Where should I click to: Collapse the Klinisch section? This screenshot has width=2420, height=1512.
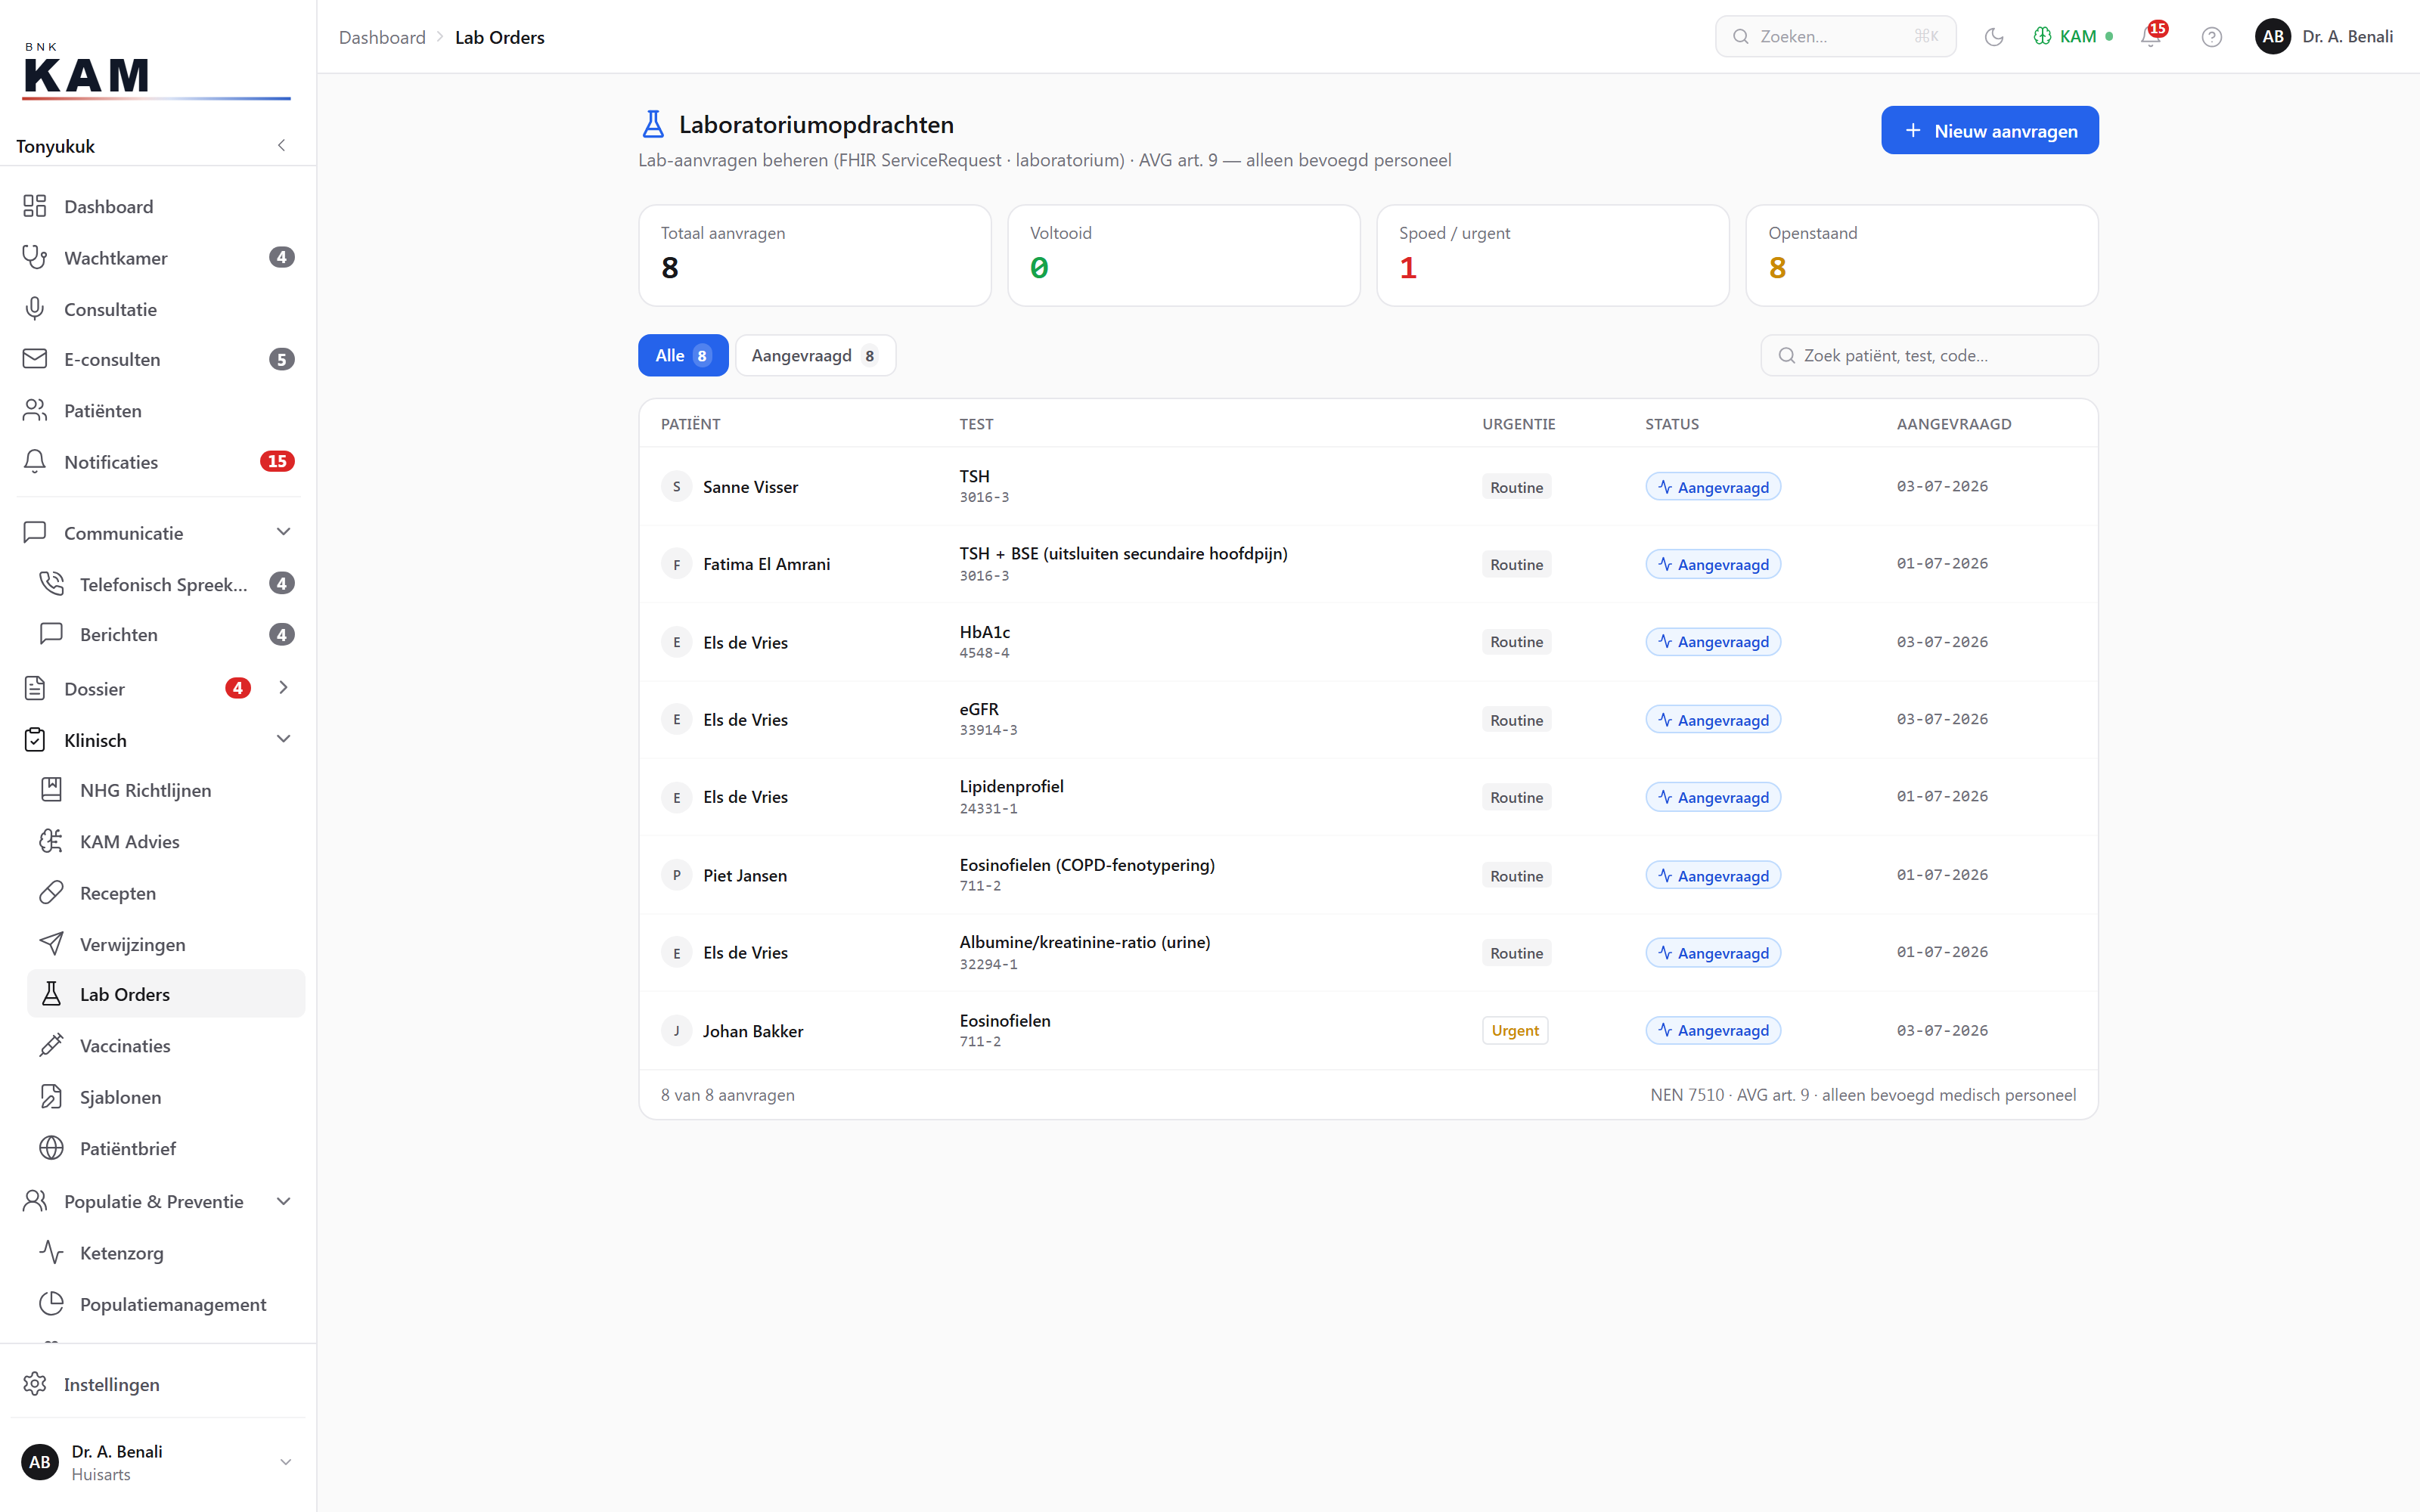point(283,739)
